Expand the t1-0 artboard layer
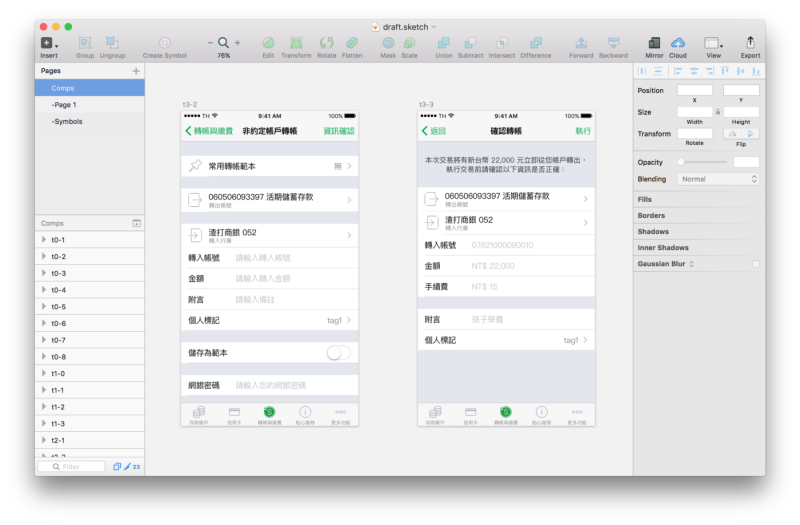The image size is (800, 525). pyautogui.click(x=43, y=374)
